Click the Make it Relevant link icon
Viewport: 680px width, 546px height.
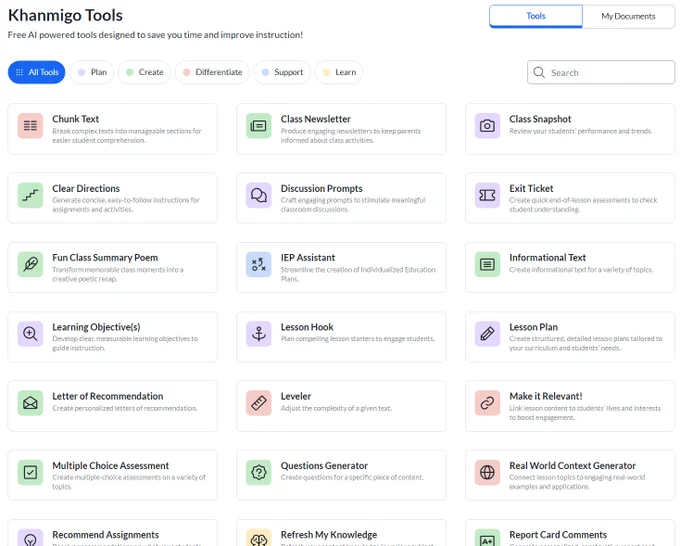(x=487, y=403)
